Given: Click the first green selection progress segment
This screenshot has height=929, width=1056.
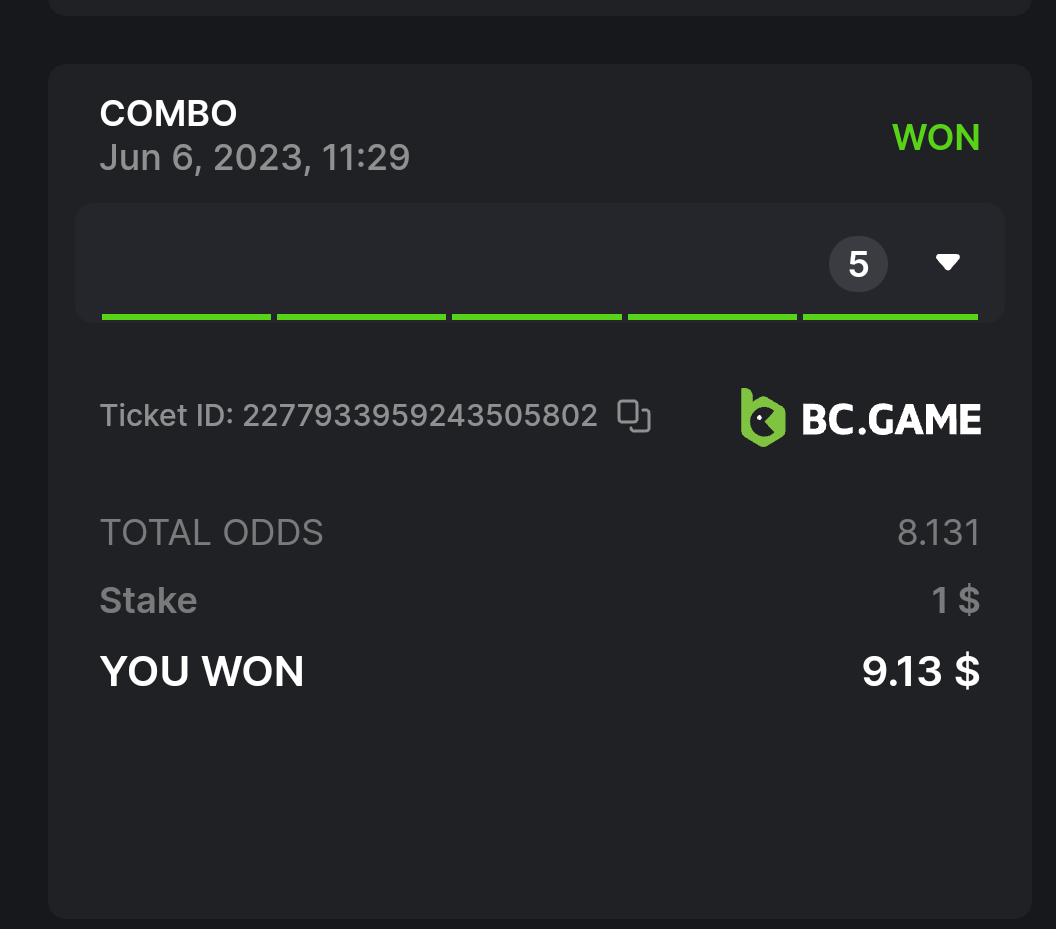Looking at the screenshot, I should click(x=186, y=317).
